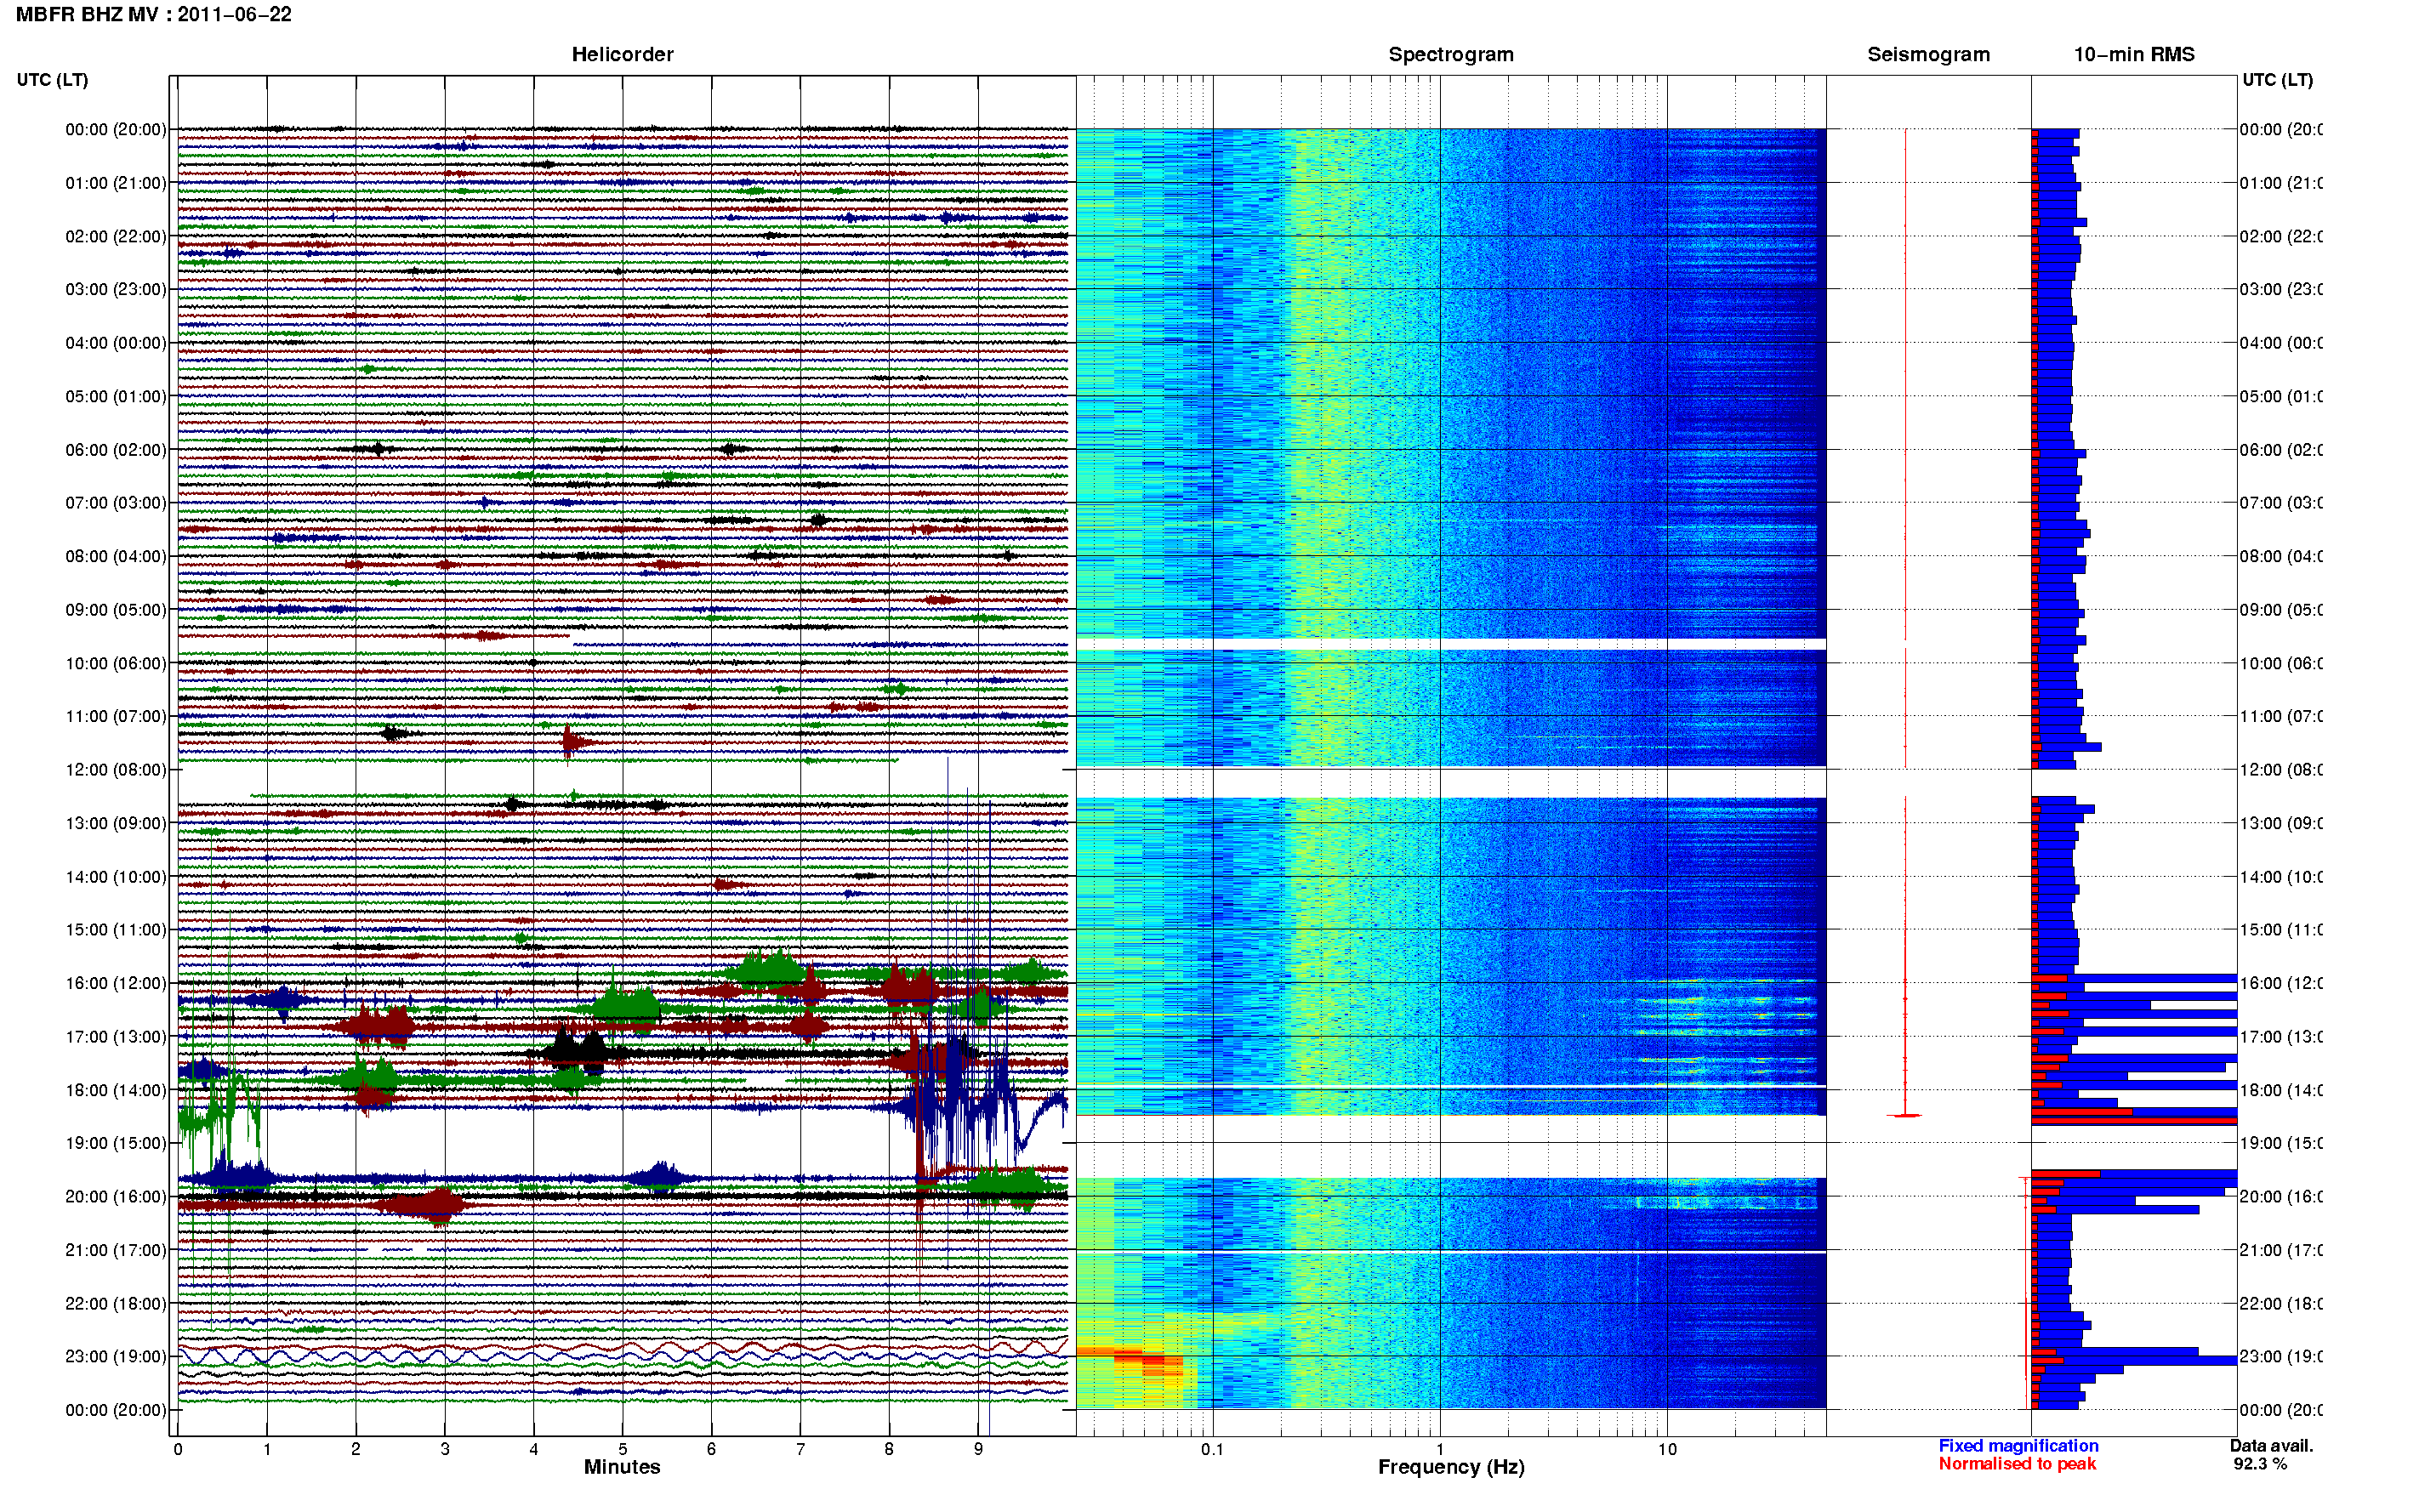This screenshot has width=2419, height=1512.
Task: Click the left time label '03:00 (23:00)'
Action: [116, 289]
